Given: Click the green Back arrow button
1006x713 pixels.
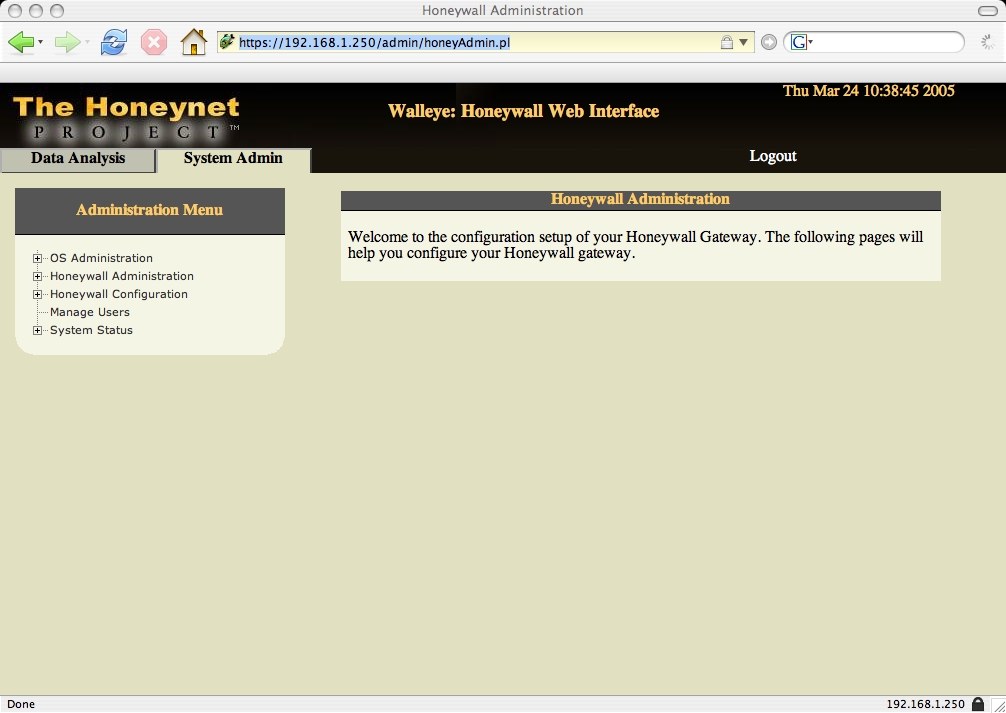Looking at the screenshot, I should coord(21,42).
